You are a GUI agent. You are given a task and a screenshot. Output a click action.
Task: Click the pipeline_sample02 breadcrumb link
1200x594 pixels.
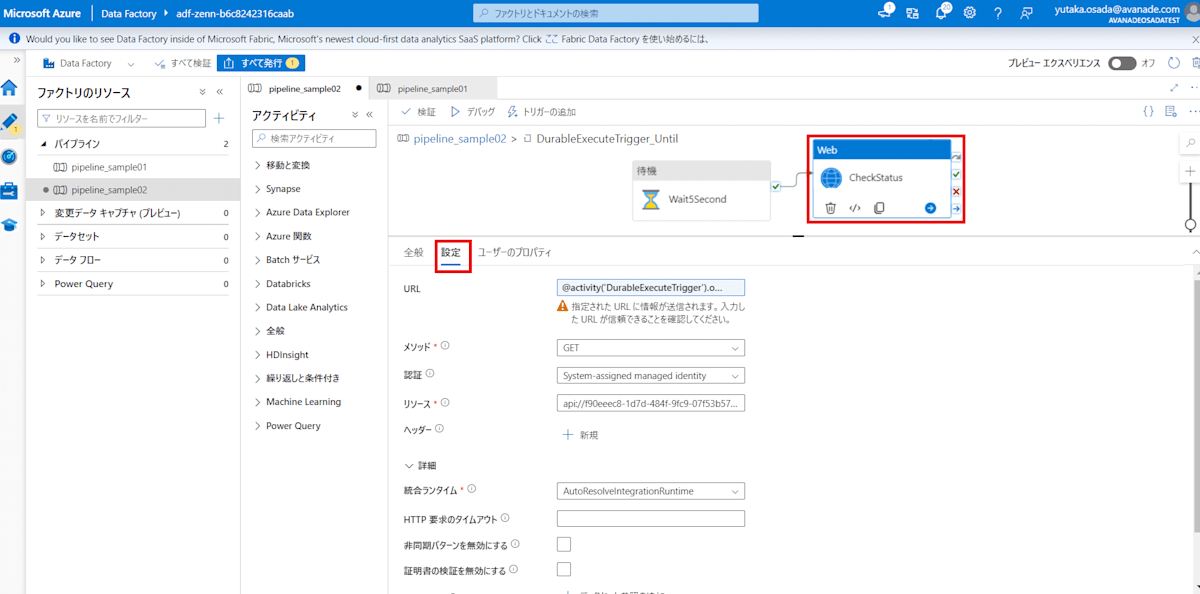coord(459,138)
